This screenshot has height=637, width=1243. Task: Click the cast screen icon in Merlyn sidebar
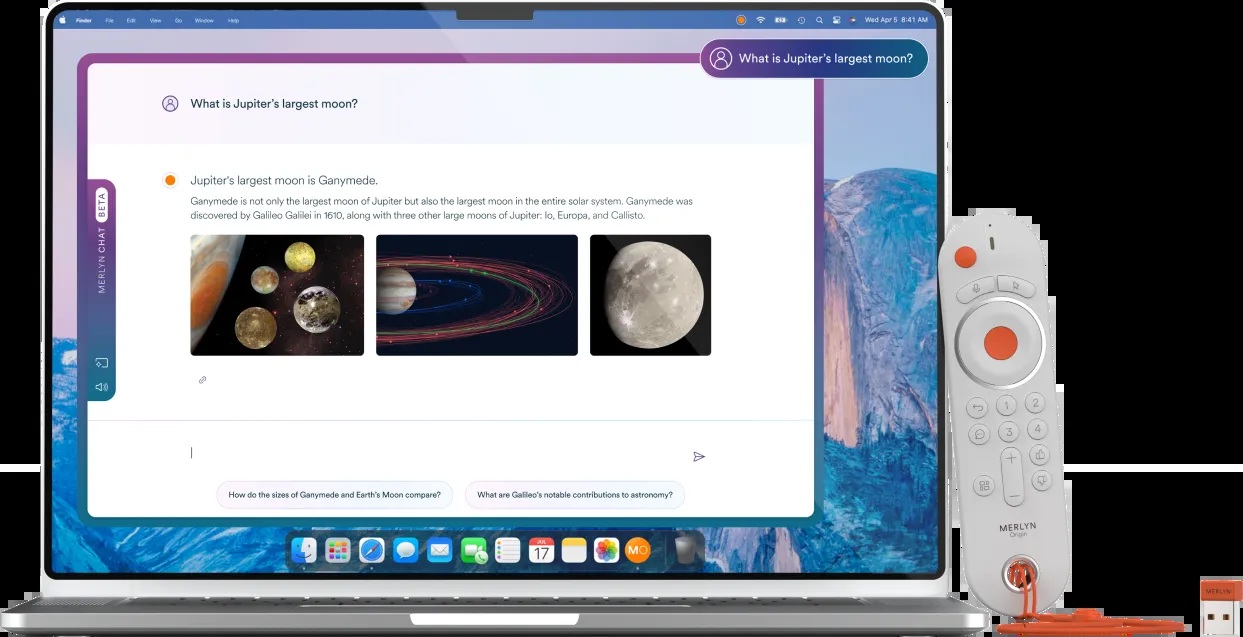(101, 363)
